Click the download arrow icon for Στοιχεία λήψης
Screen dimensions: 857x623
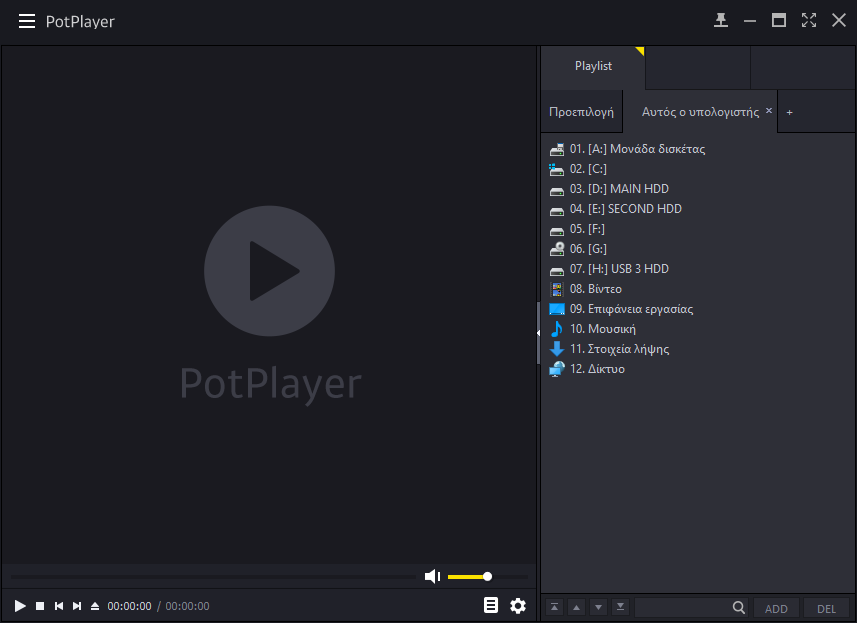click(556, 349)
